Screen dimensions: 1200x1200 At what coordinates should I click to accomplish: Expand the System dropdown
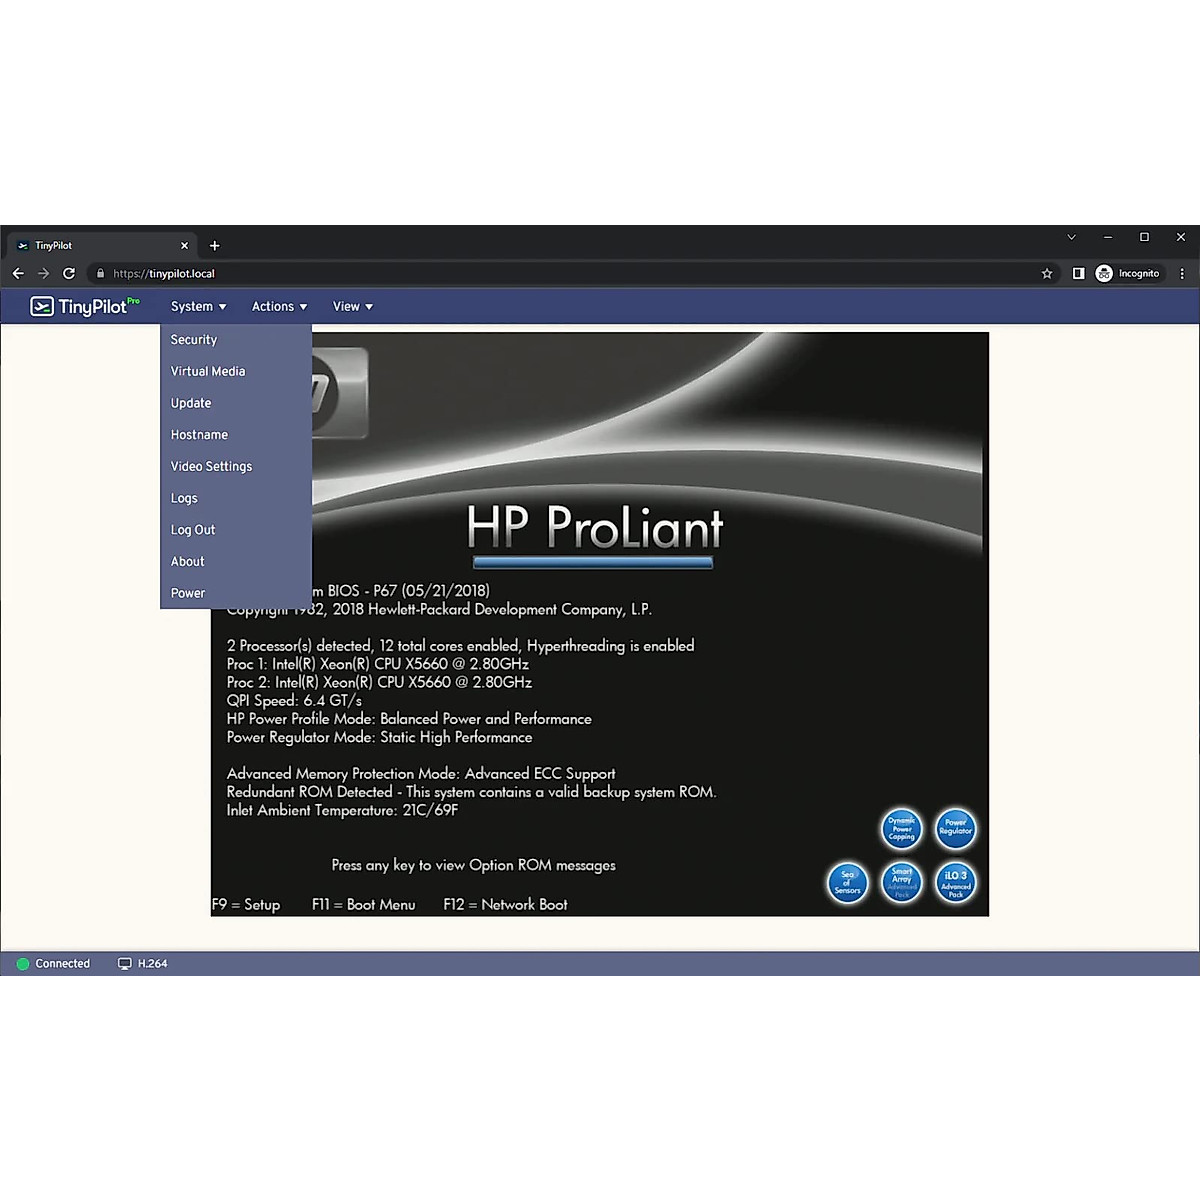pyautogui.click(x=197, y=306)
